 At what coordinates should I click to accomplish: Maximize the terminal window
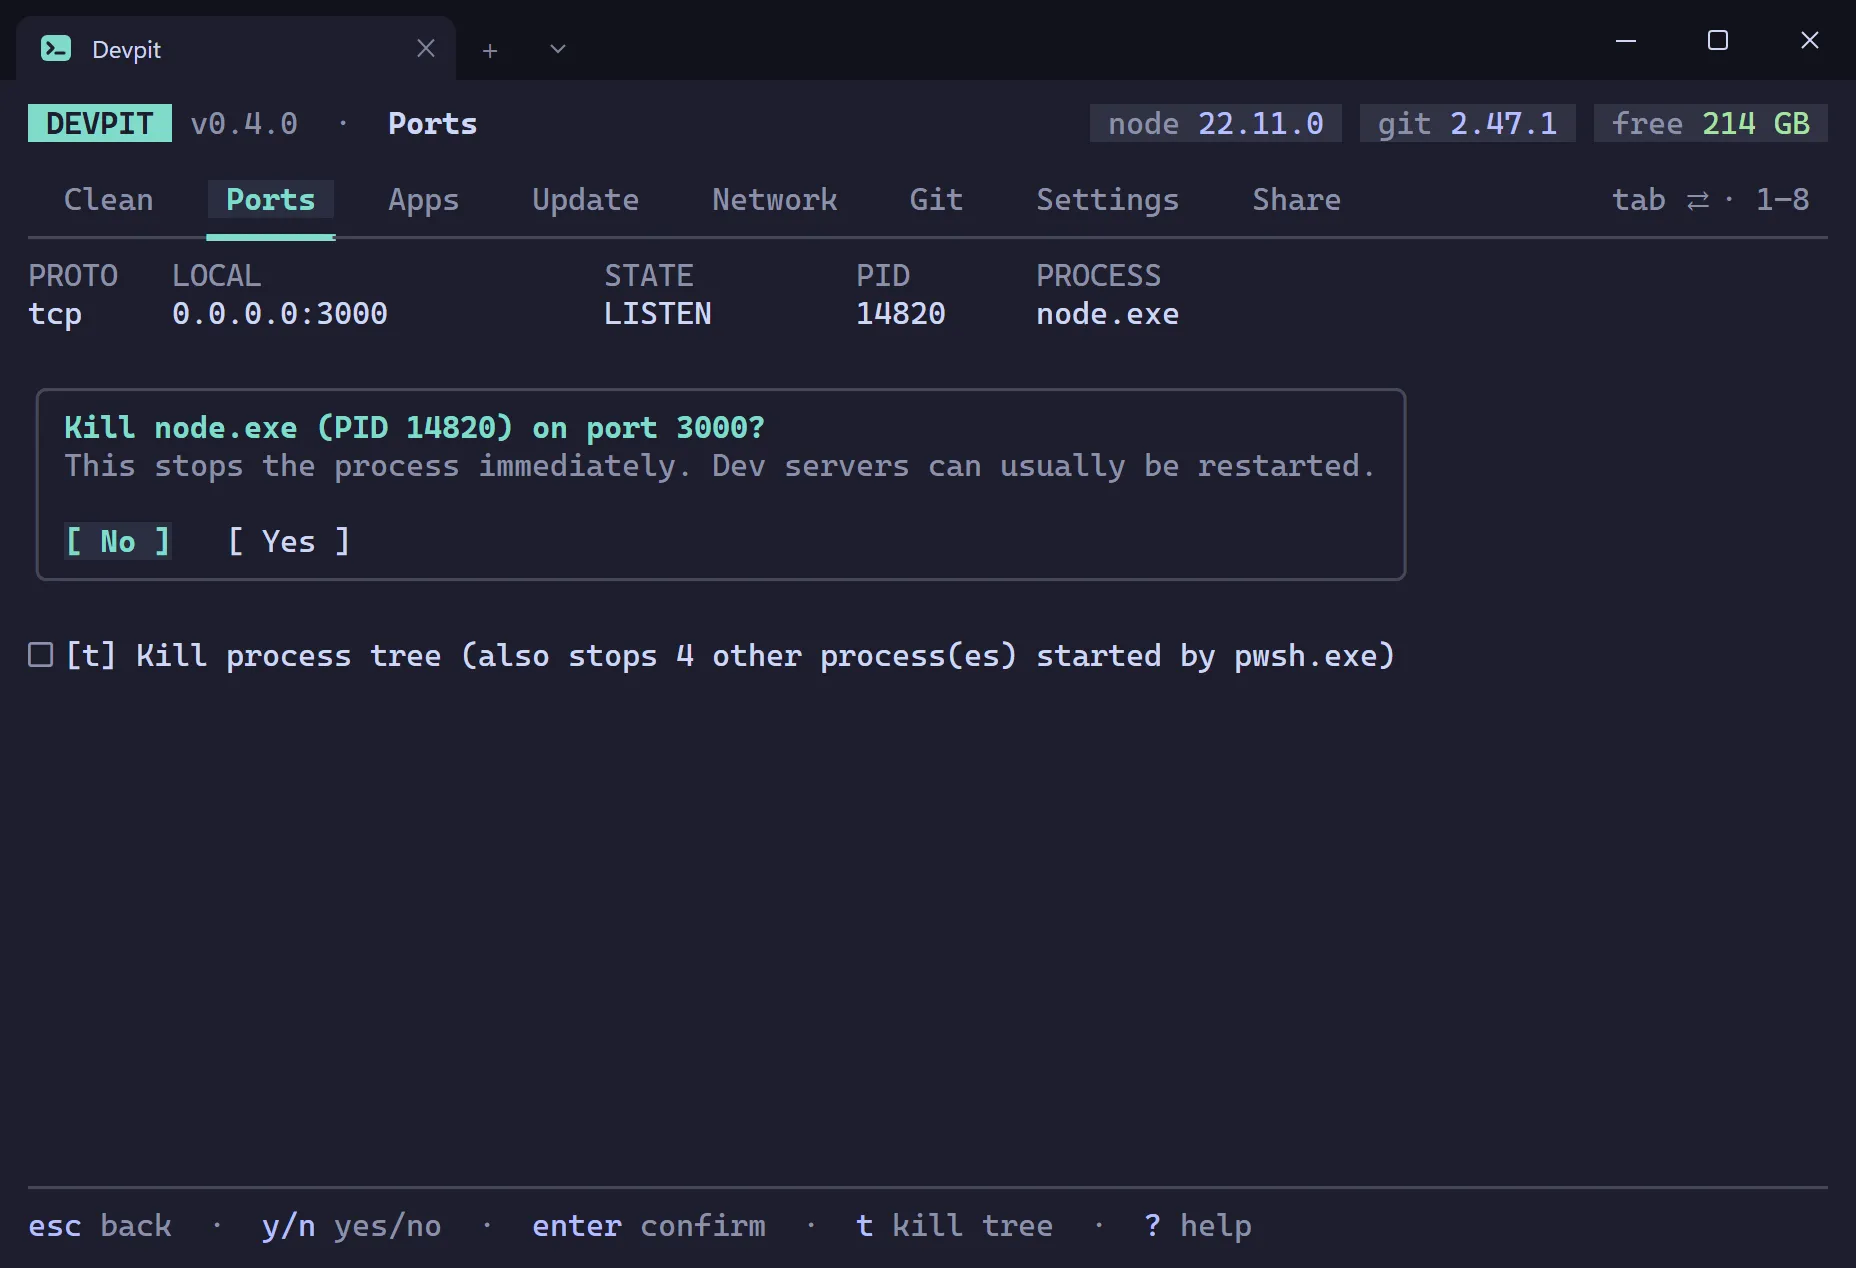1718,40
